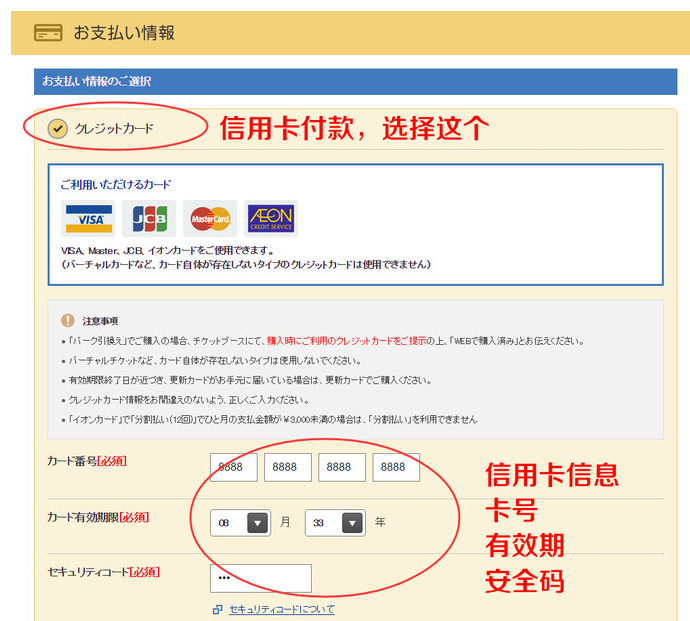Click the second card number field
This screenshot has height=621, width=690.
(288, 467)
